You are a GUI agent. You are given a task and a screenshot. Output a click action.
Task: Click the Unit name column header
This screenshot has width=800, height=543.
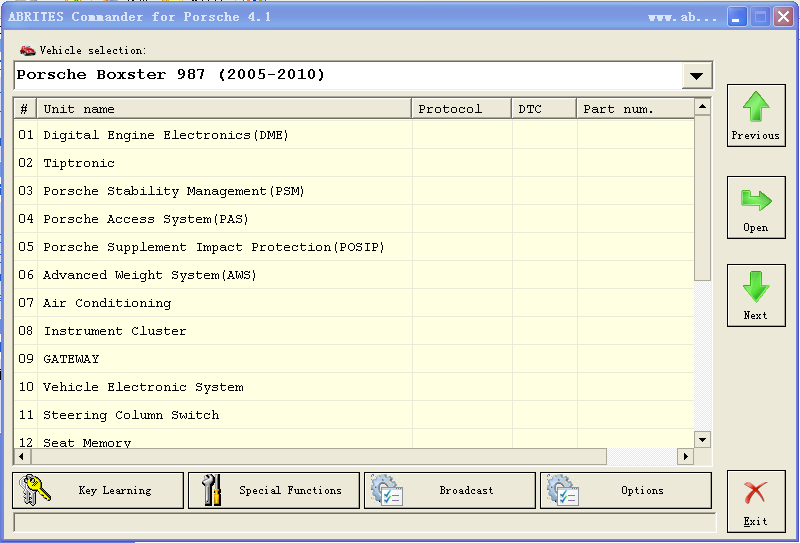[224, 109]
